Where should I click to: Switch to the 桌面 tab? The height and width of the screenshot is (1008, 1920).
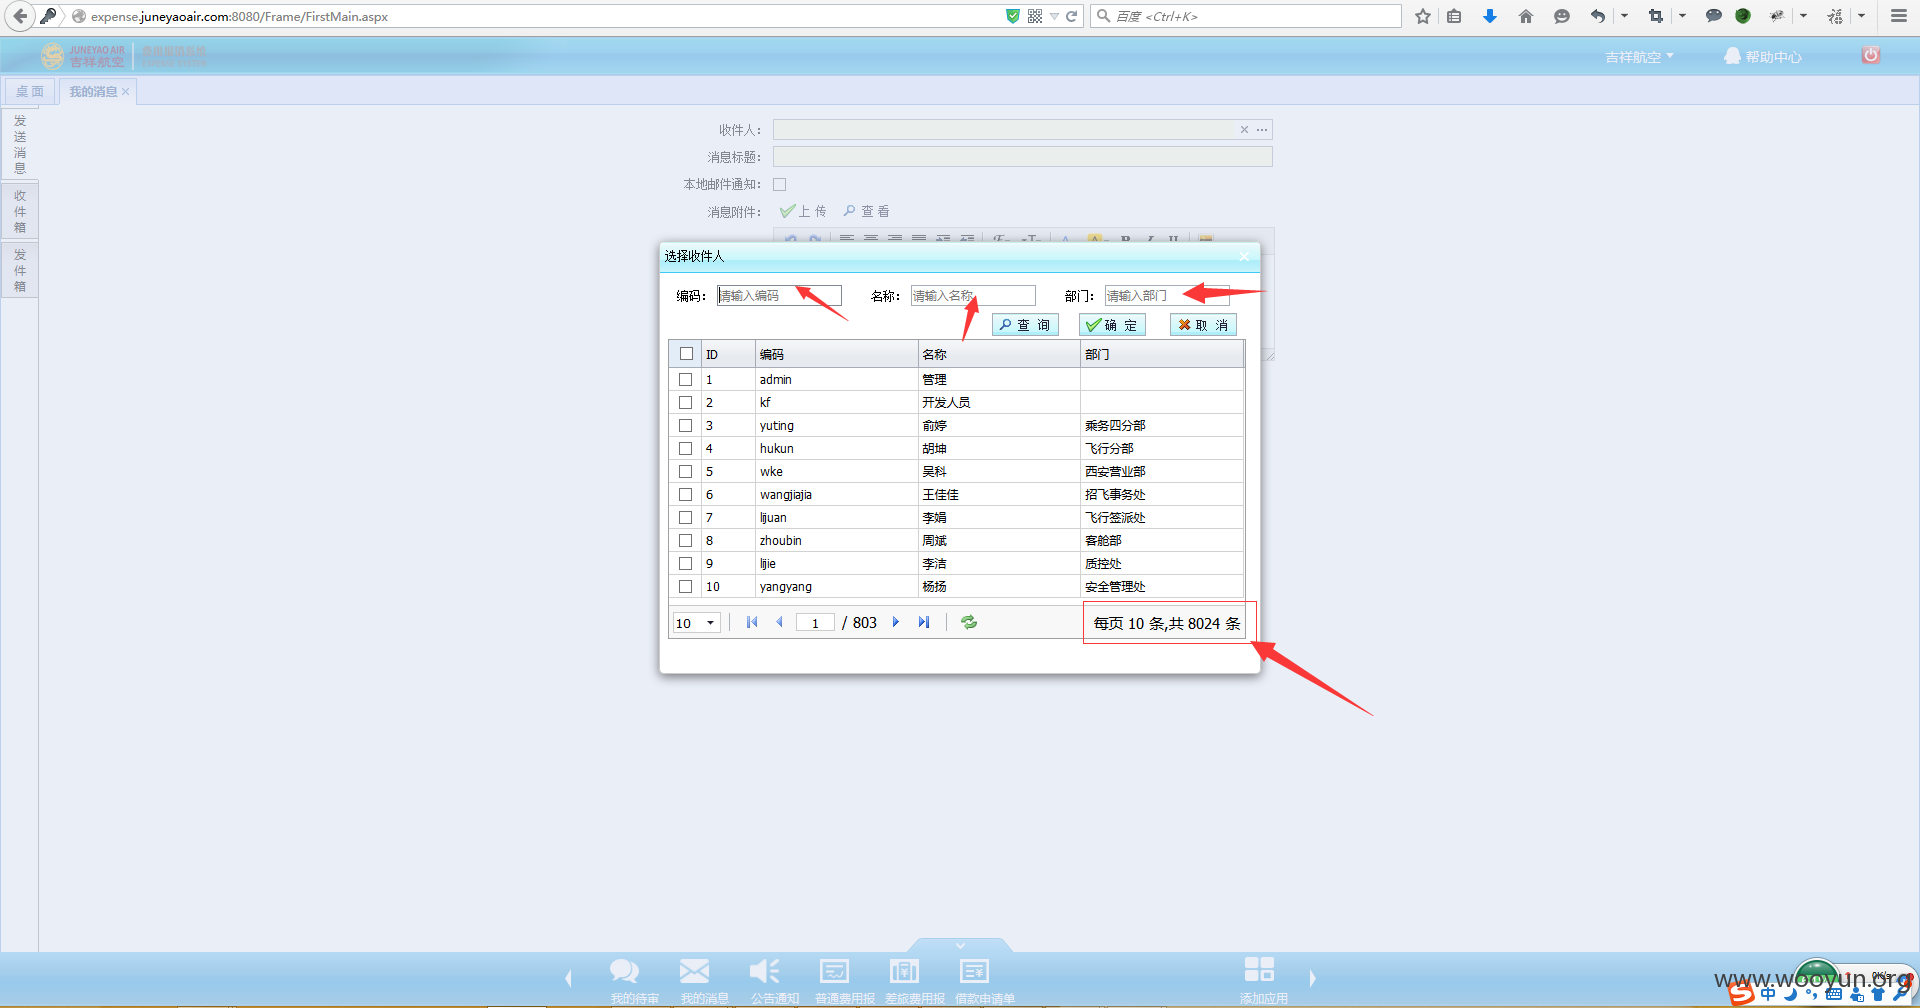pyautogui.click(x=30, y=91)
